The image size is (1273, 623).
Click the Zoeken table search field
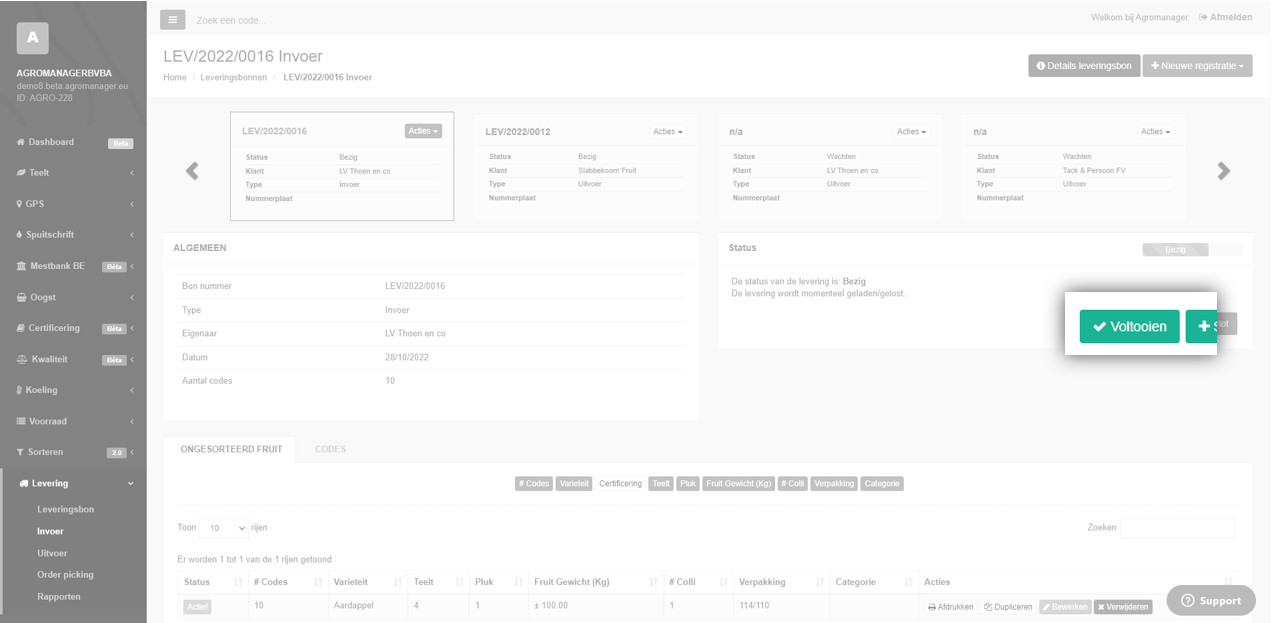click(x=1177, y=528)
